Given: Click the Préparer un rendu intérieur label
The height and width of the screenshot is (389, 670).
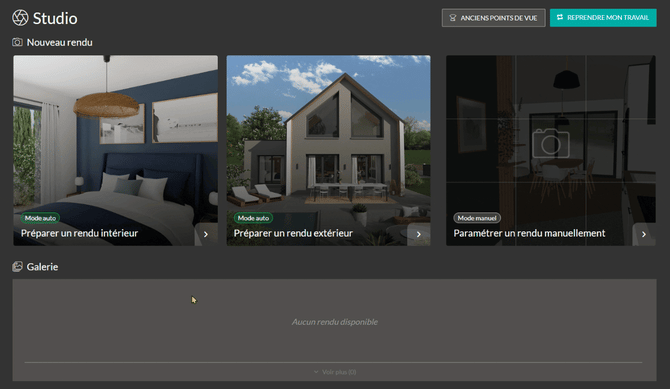Looking at the screenshot, I should point(79,233).
